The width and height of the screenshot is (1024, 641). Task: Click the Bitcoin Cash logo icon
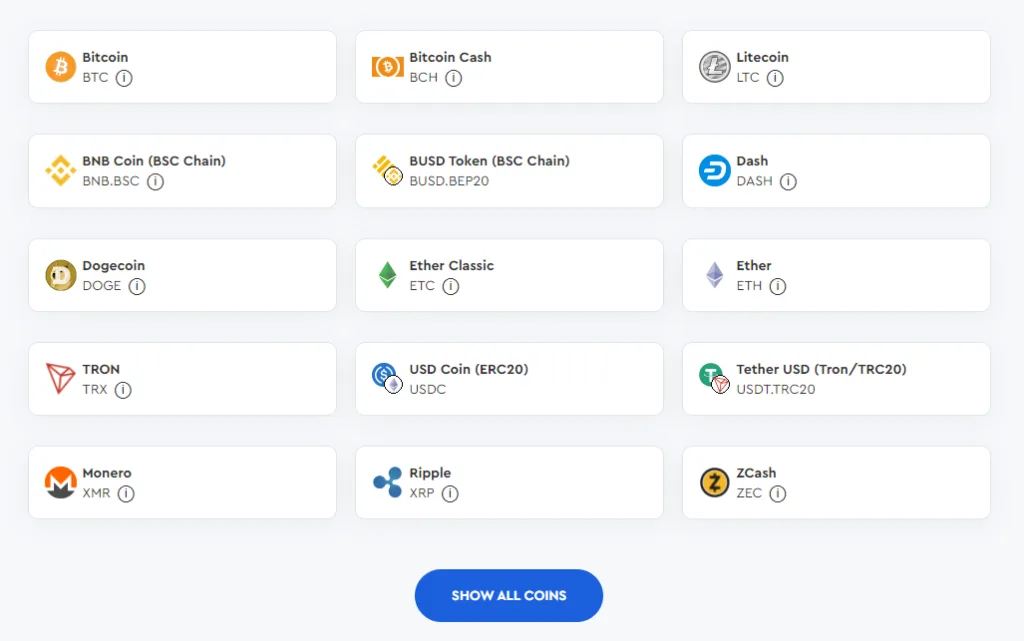click(x=388, y=67)
